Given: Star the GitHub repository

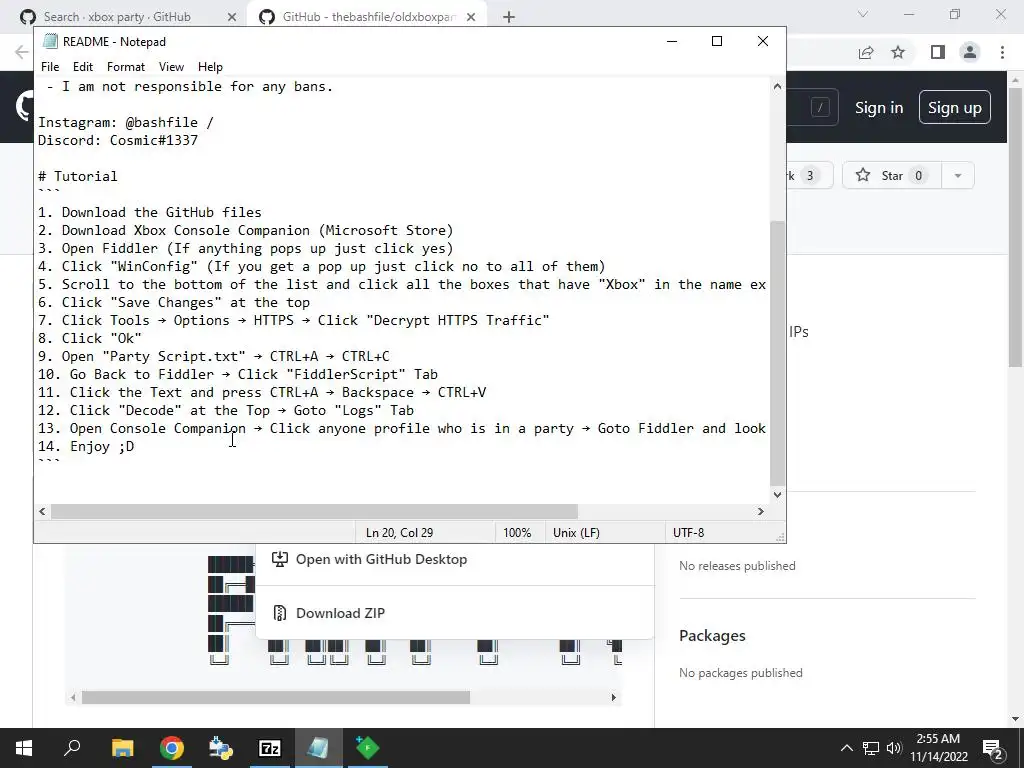Looking at the screenshot, I should click(891, 176).
